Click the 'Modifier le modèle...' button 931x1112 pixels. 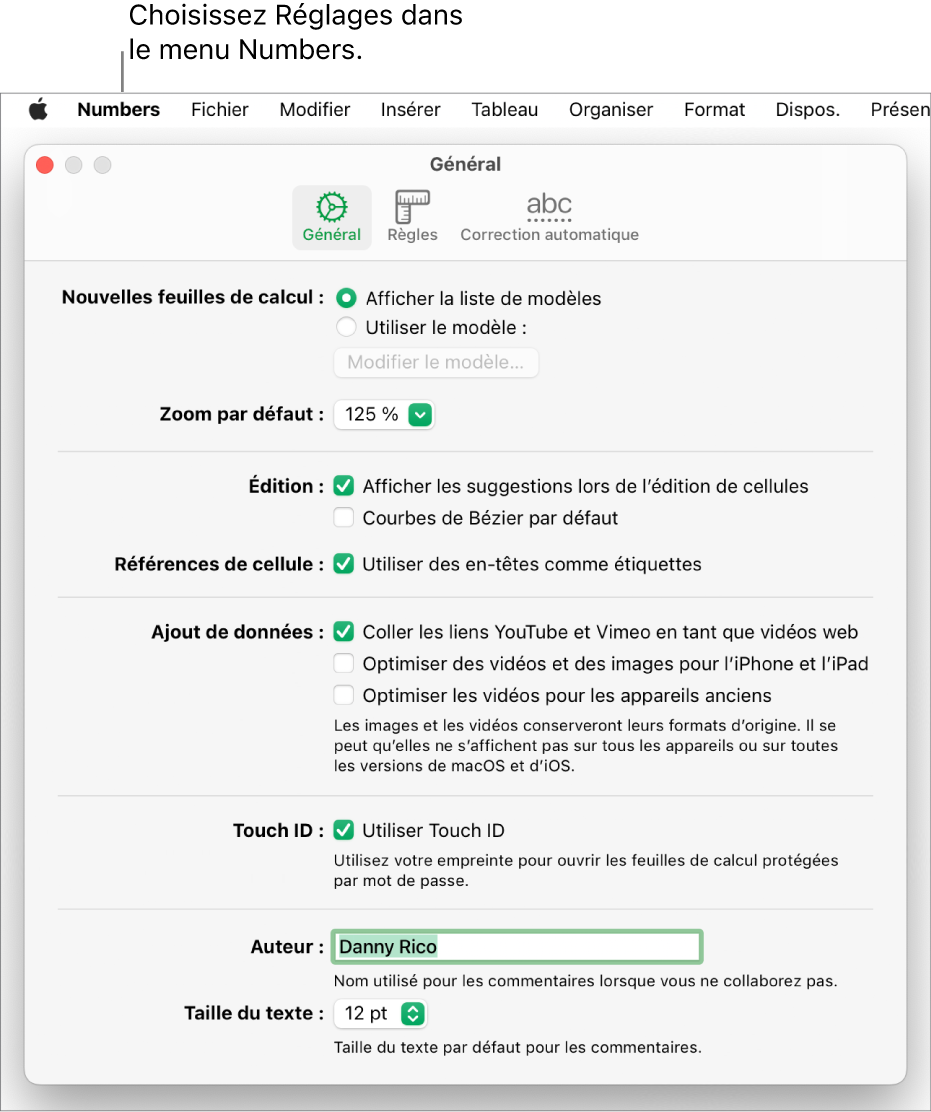[436, 362]
